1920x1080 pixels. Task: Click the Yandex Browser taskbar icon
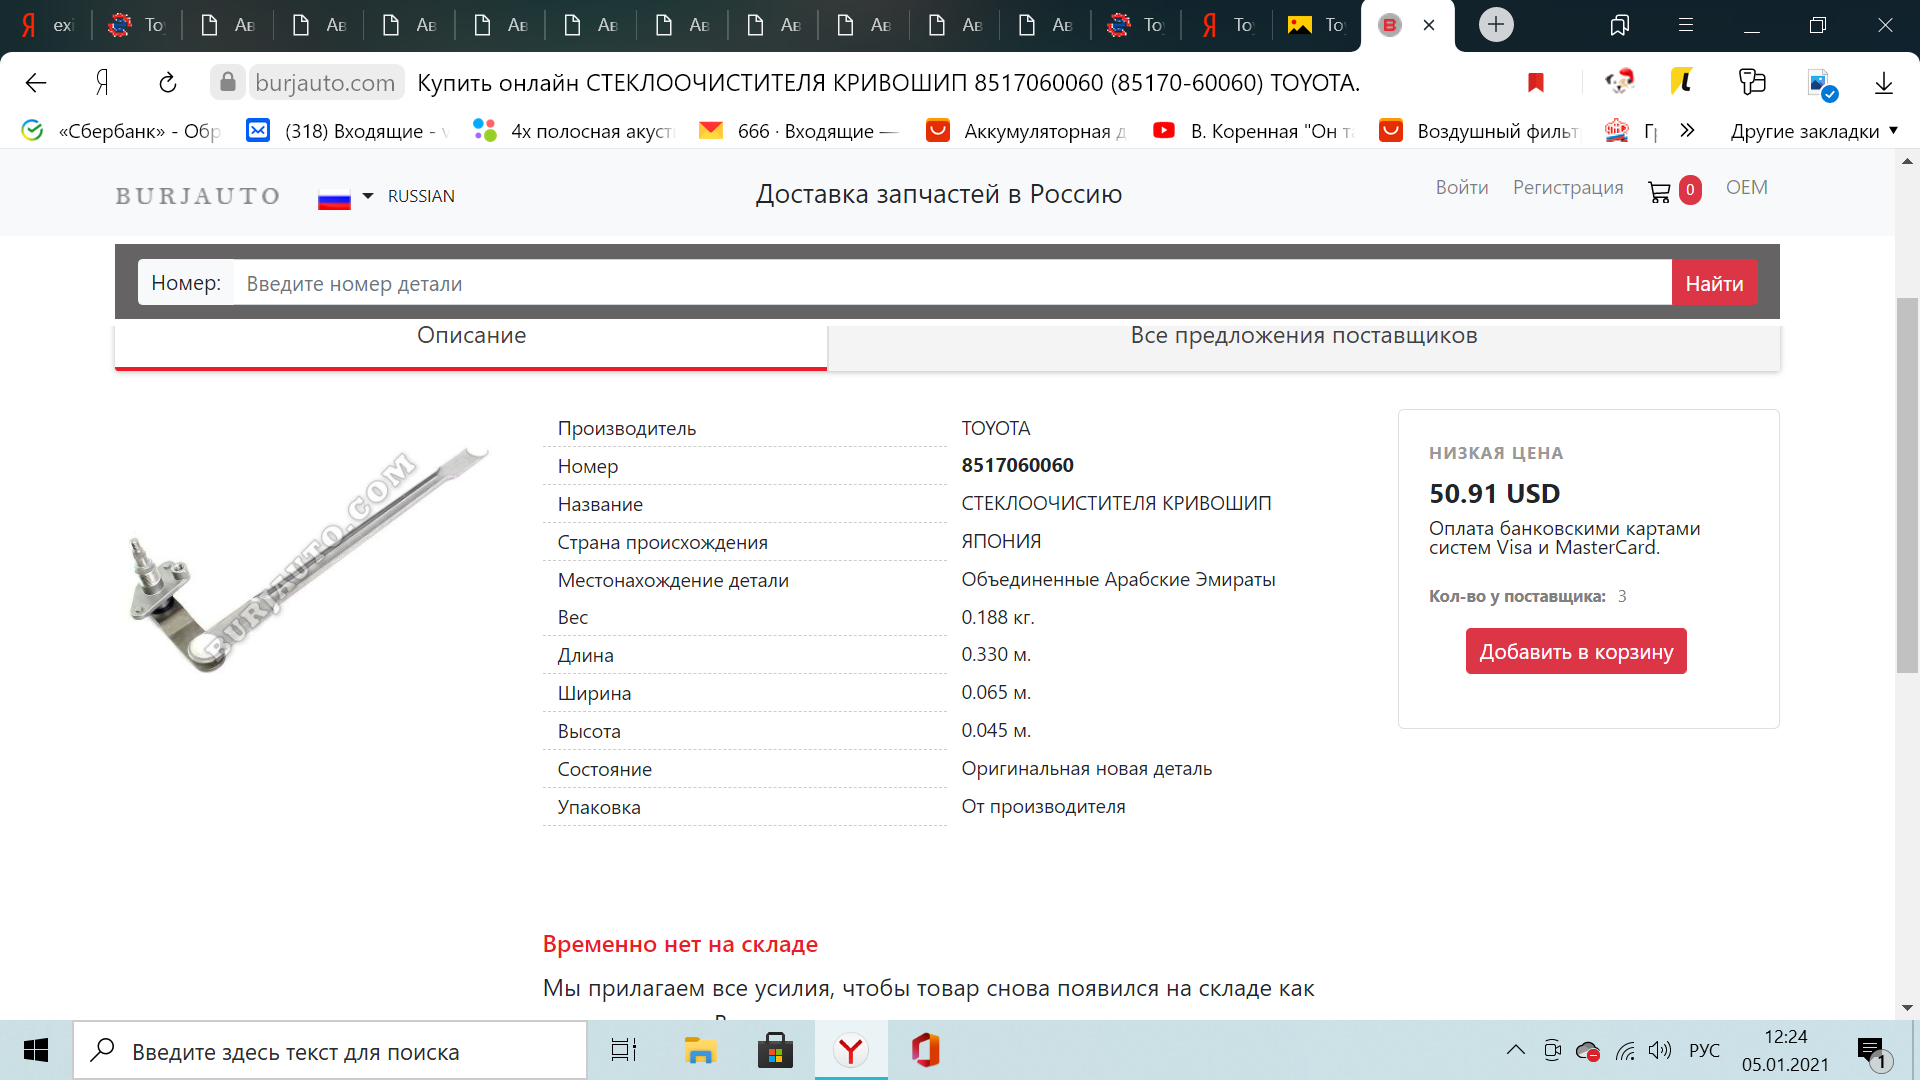[851, 1050]
